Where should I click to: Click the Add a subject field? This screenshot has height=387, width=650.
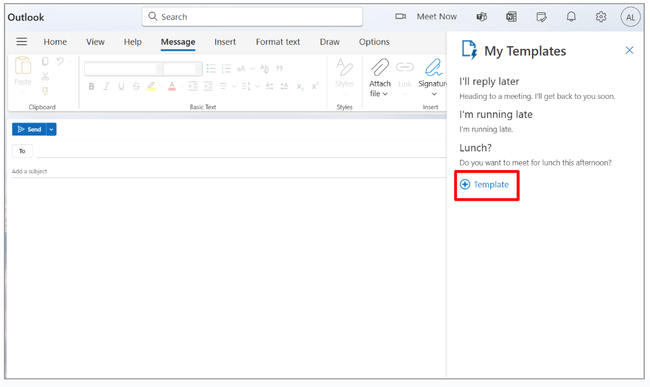click(x=229, y=171)
